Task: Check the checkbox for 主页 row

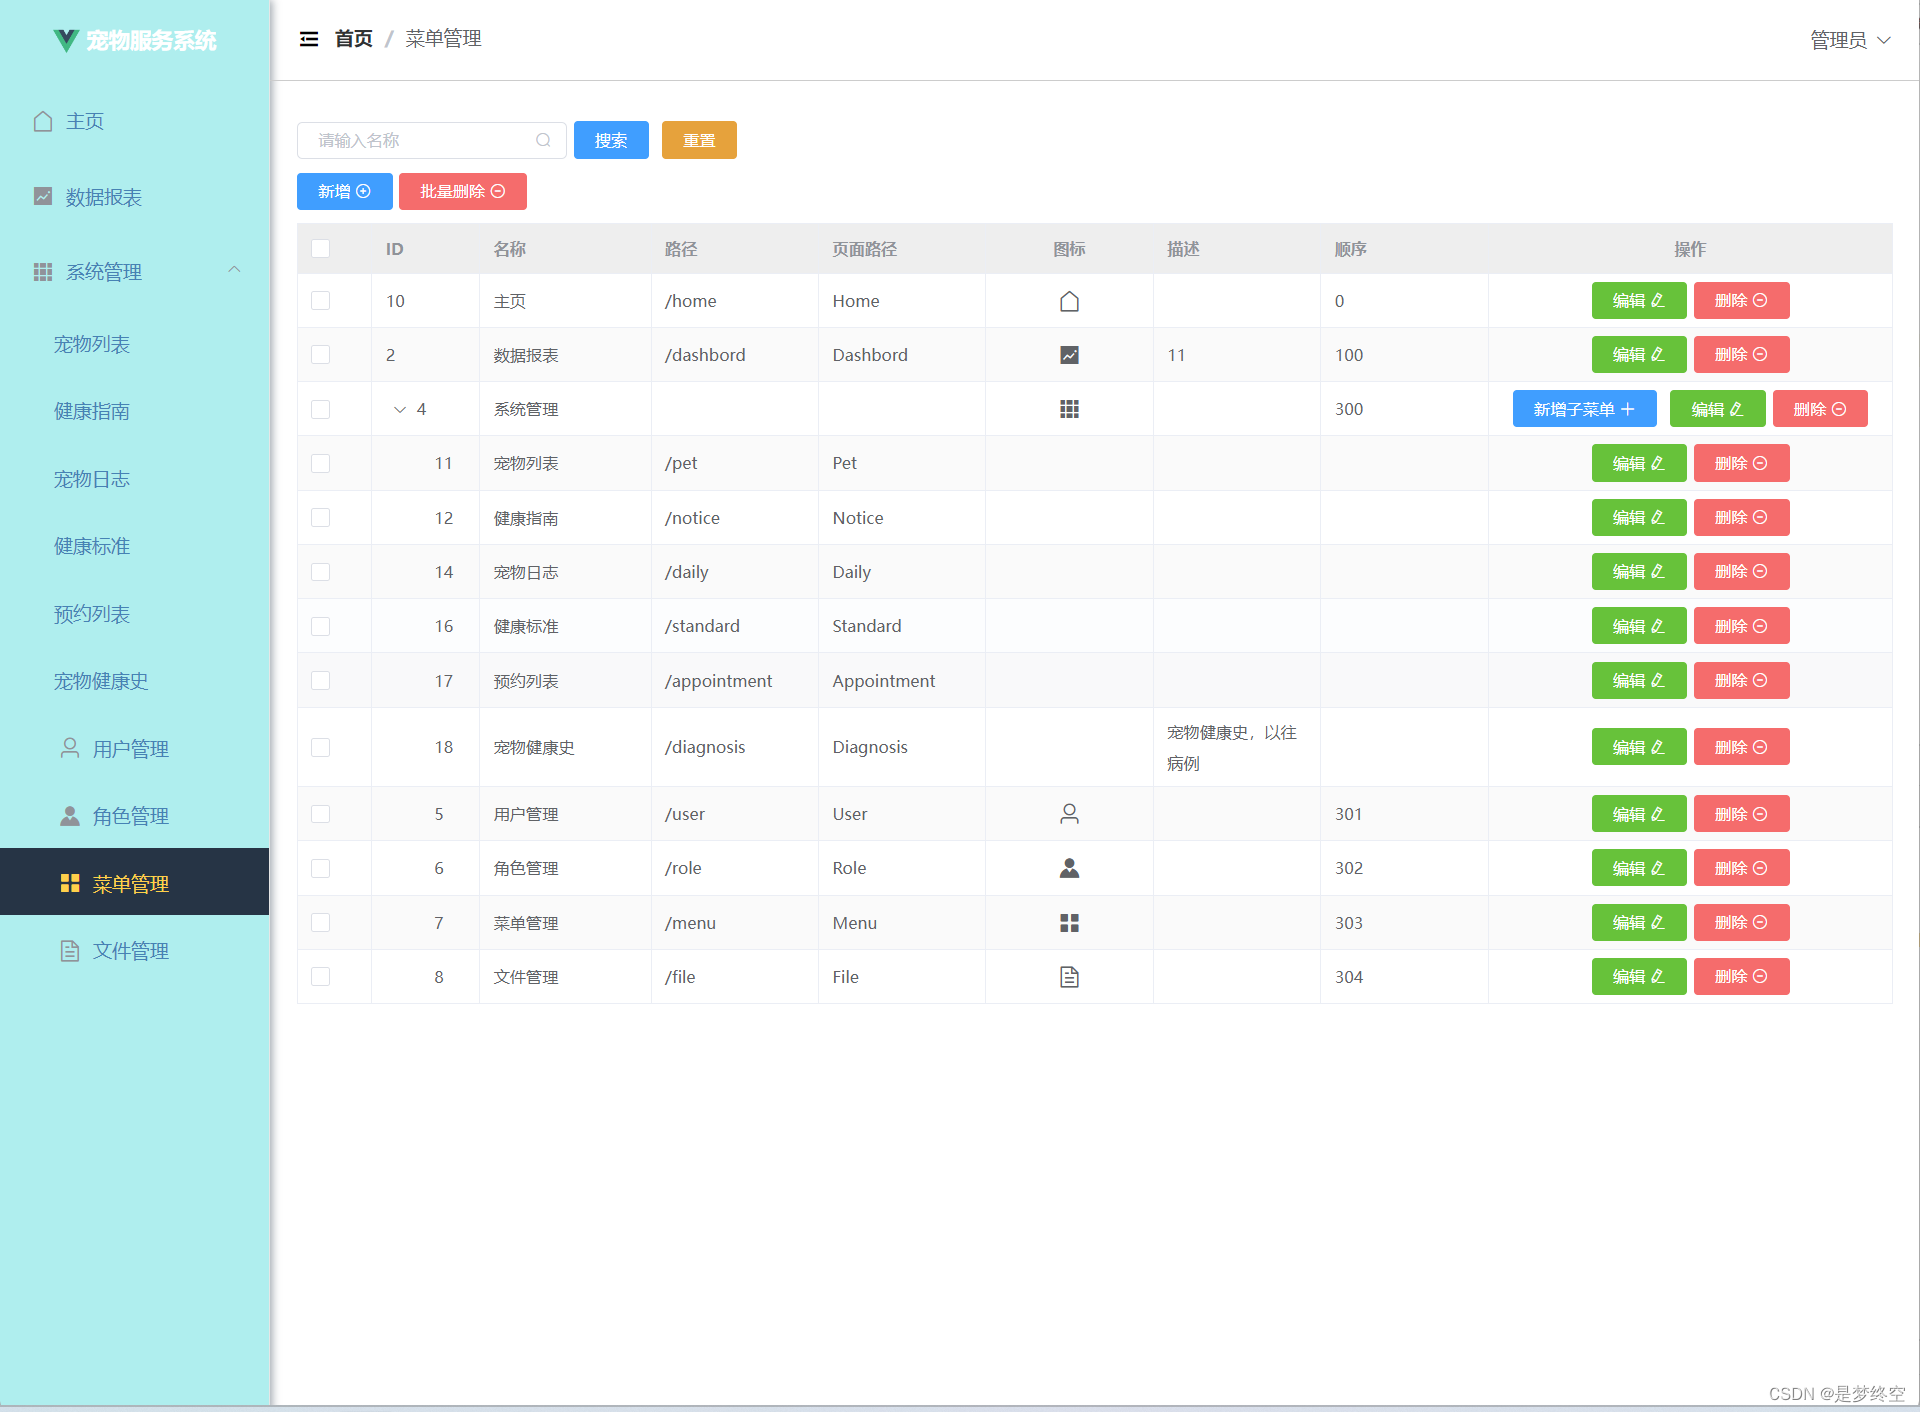Action: 320,301
